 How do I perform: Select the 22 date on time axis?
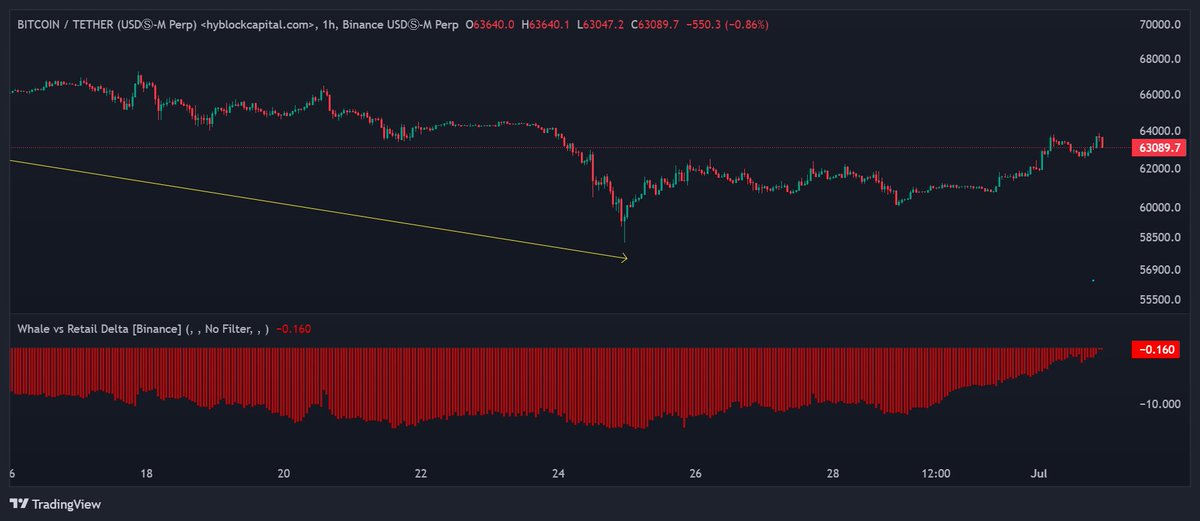pos(421,473)
